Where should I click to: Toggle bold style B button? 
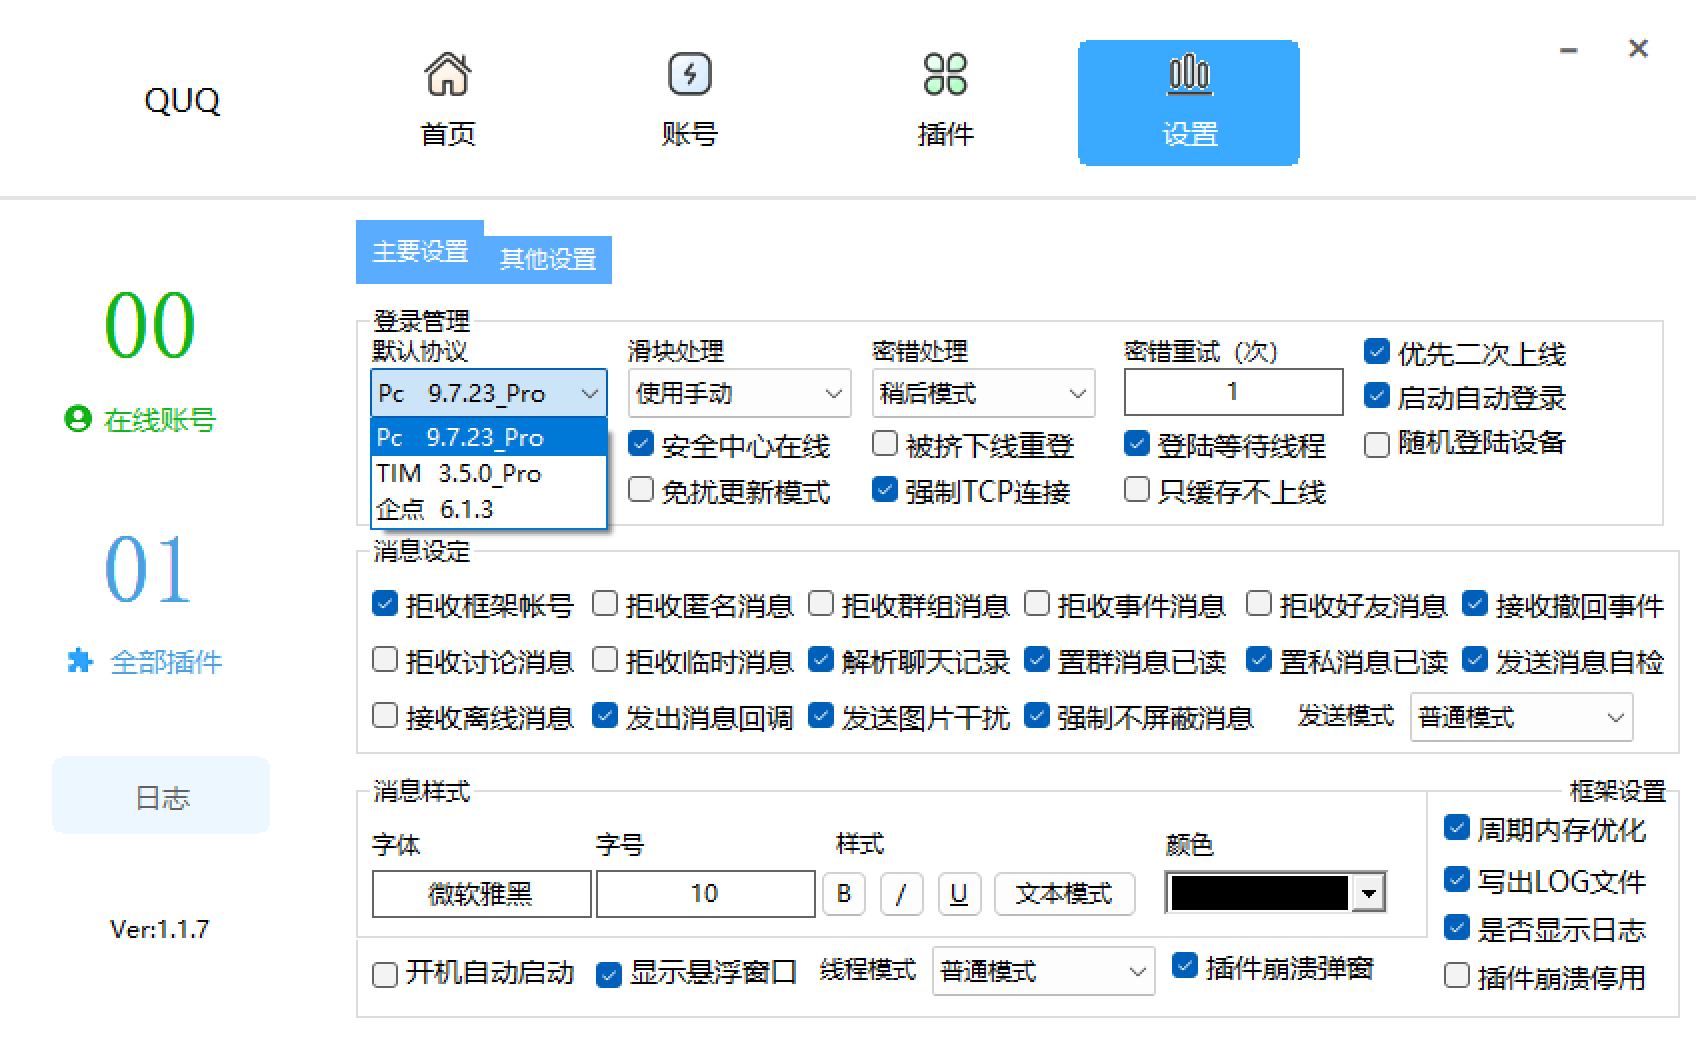(x=844, y=893)
